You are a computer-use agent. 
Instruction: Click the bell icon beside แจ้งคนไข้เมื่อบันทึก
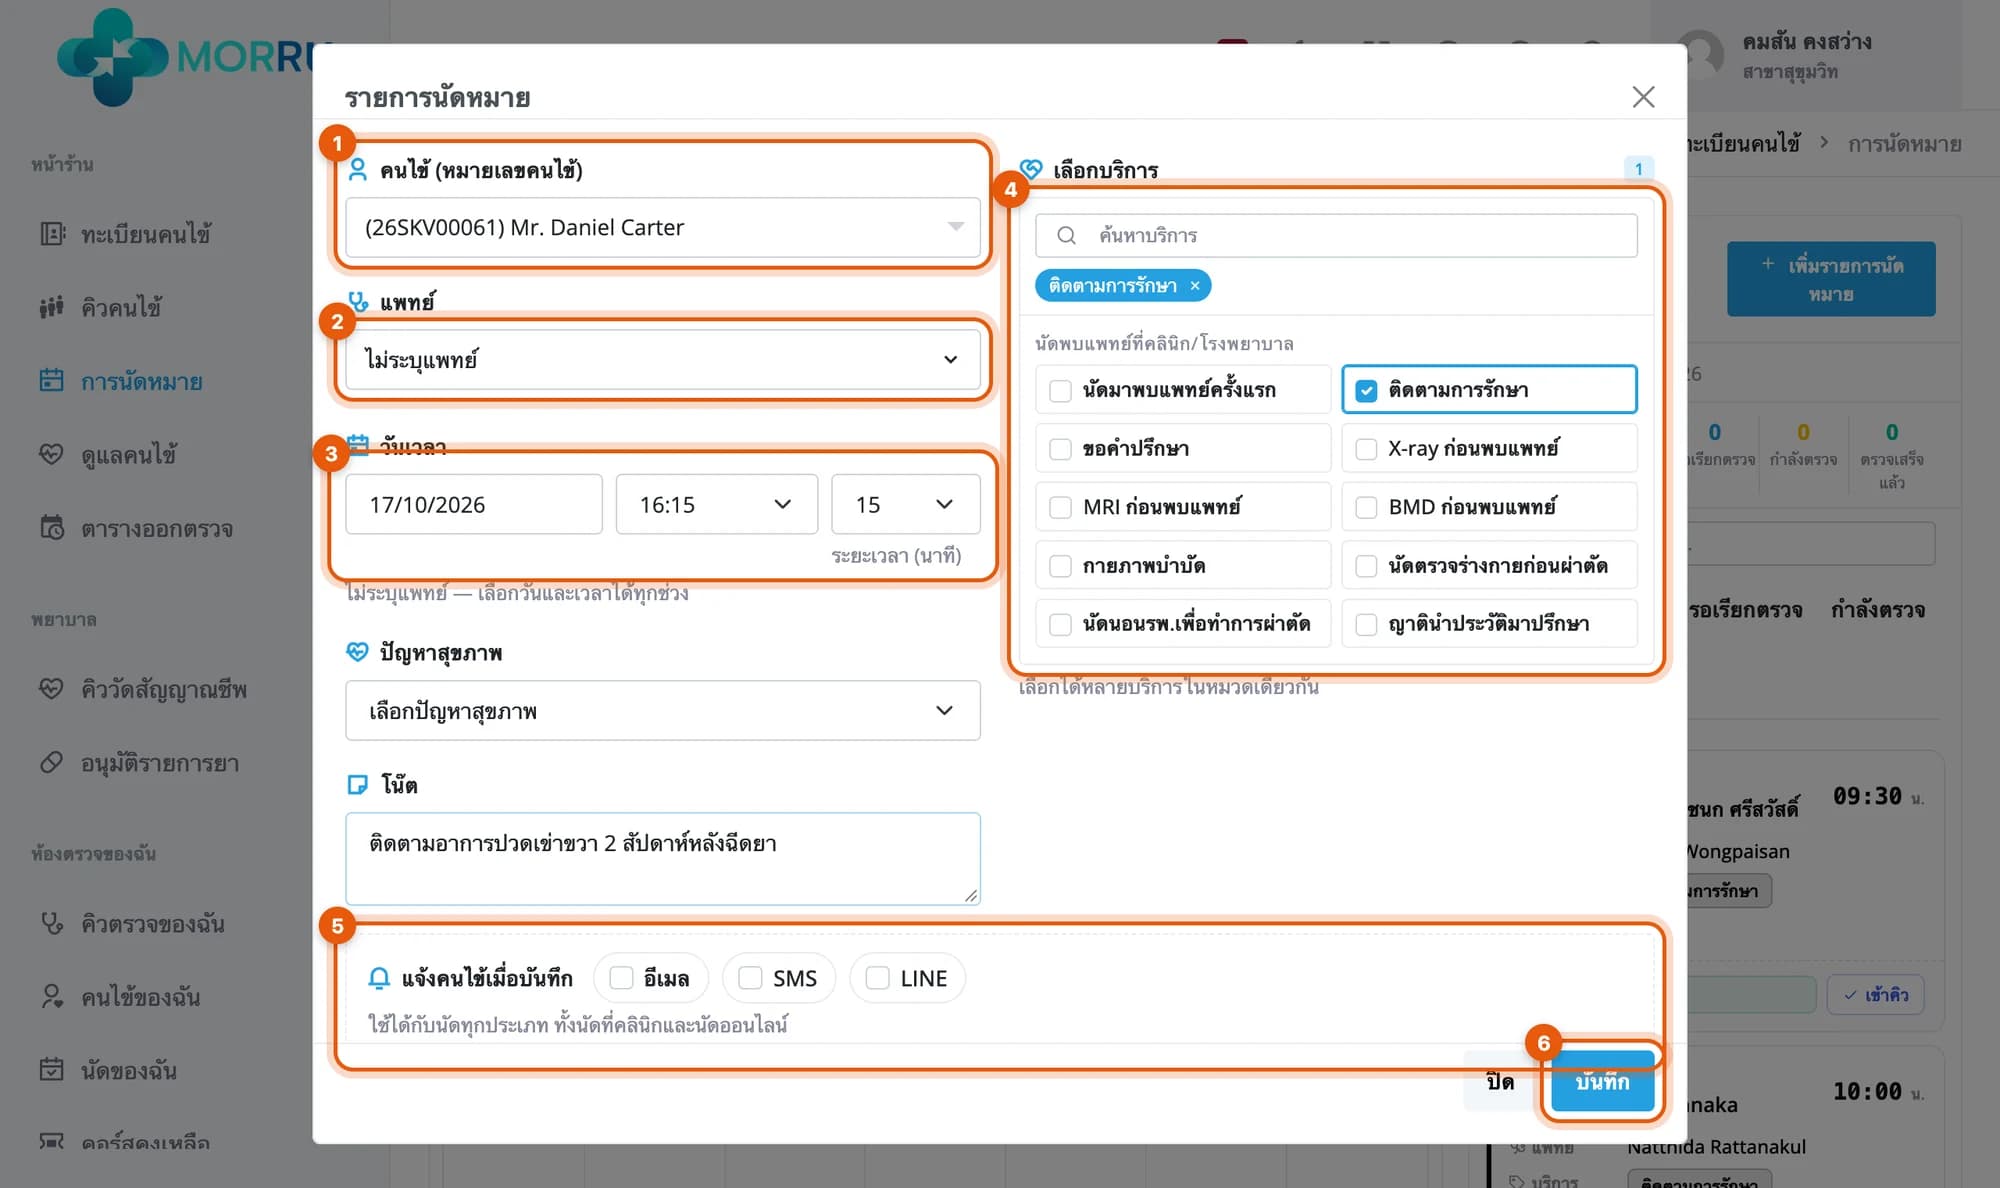(379, 978)
